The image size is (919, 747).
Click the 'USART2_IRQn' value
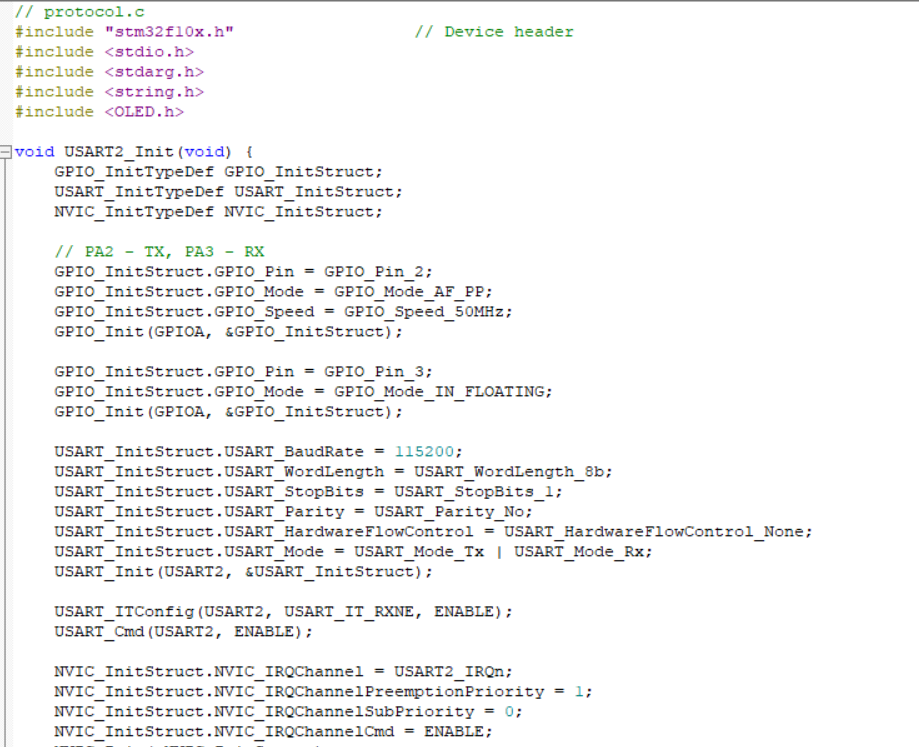448,671
